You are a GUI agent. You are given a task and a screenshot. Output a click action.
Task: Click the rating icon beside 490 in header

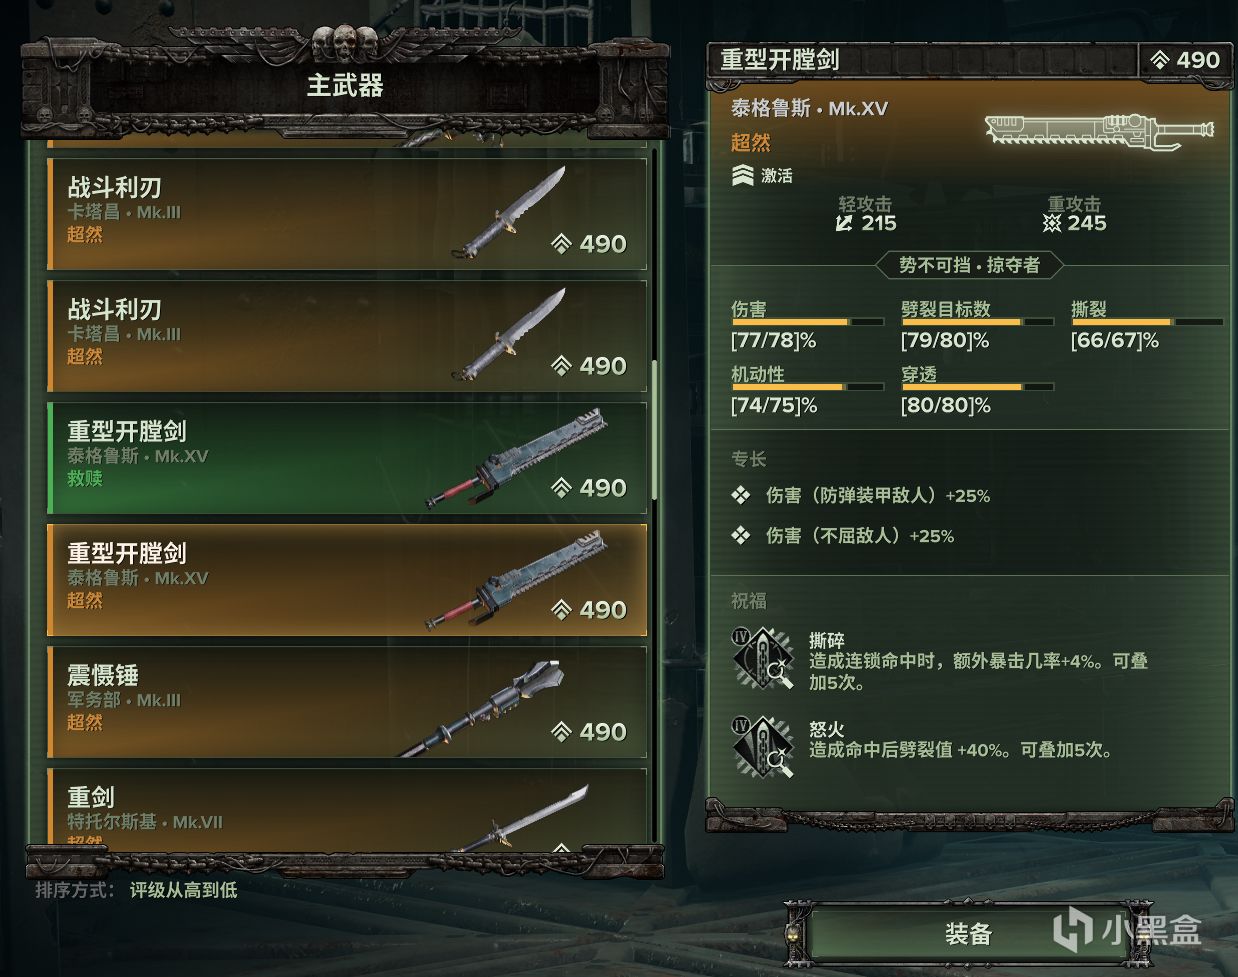pos(1160,60)
